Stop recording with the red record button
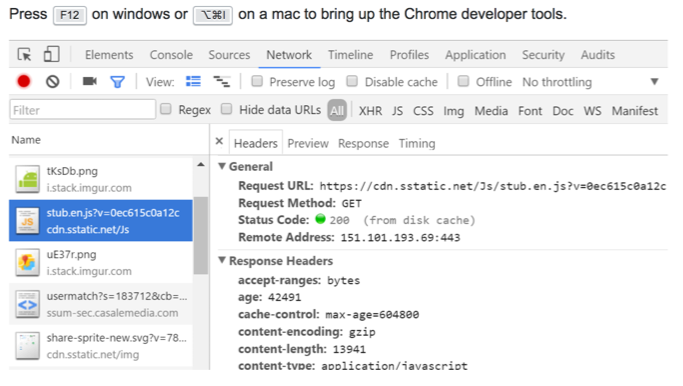 pos(24,81)
